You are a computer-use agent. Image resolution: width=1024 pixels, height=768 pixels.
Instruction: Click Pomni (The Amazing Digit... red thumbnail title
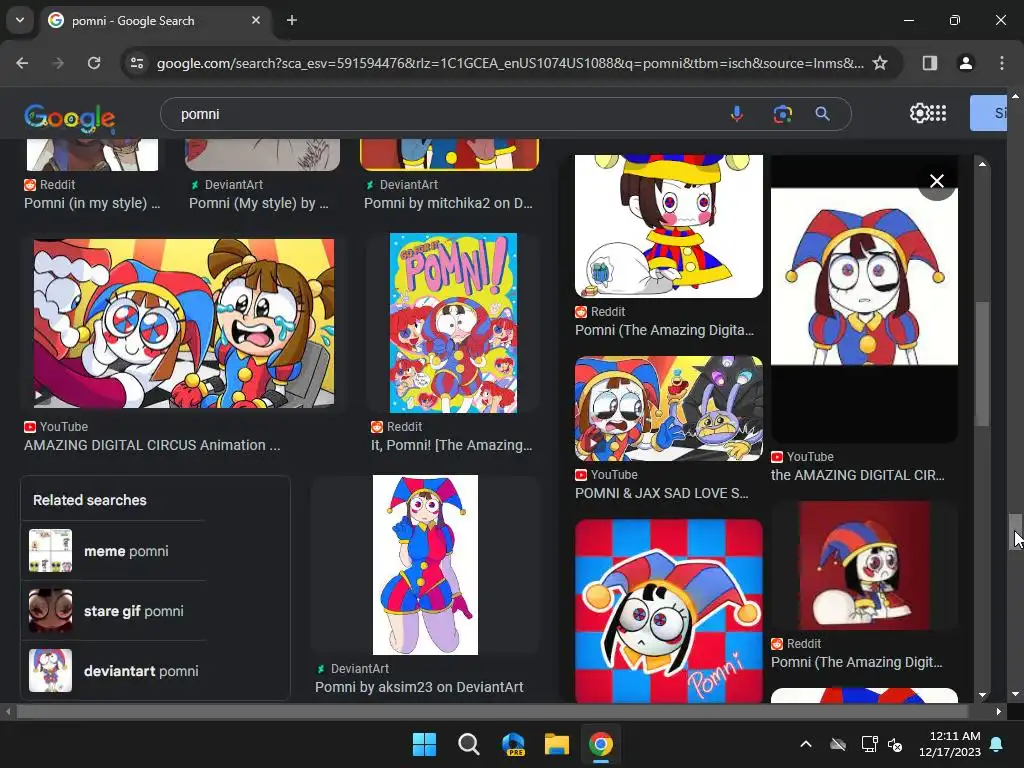(x=857, y=662)
